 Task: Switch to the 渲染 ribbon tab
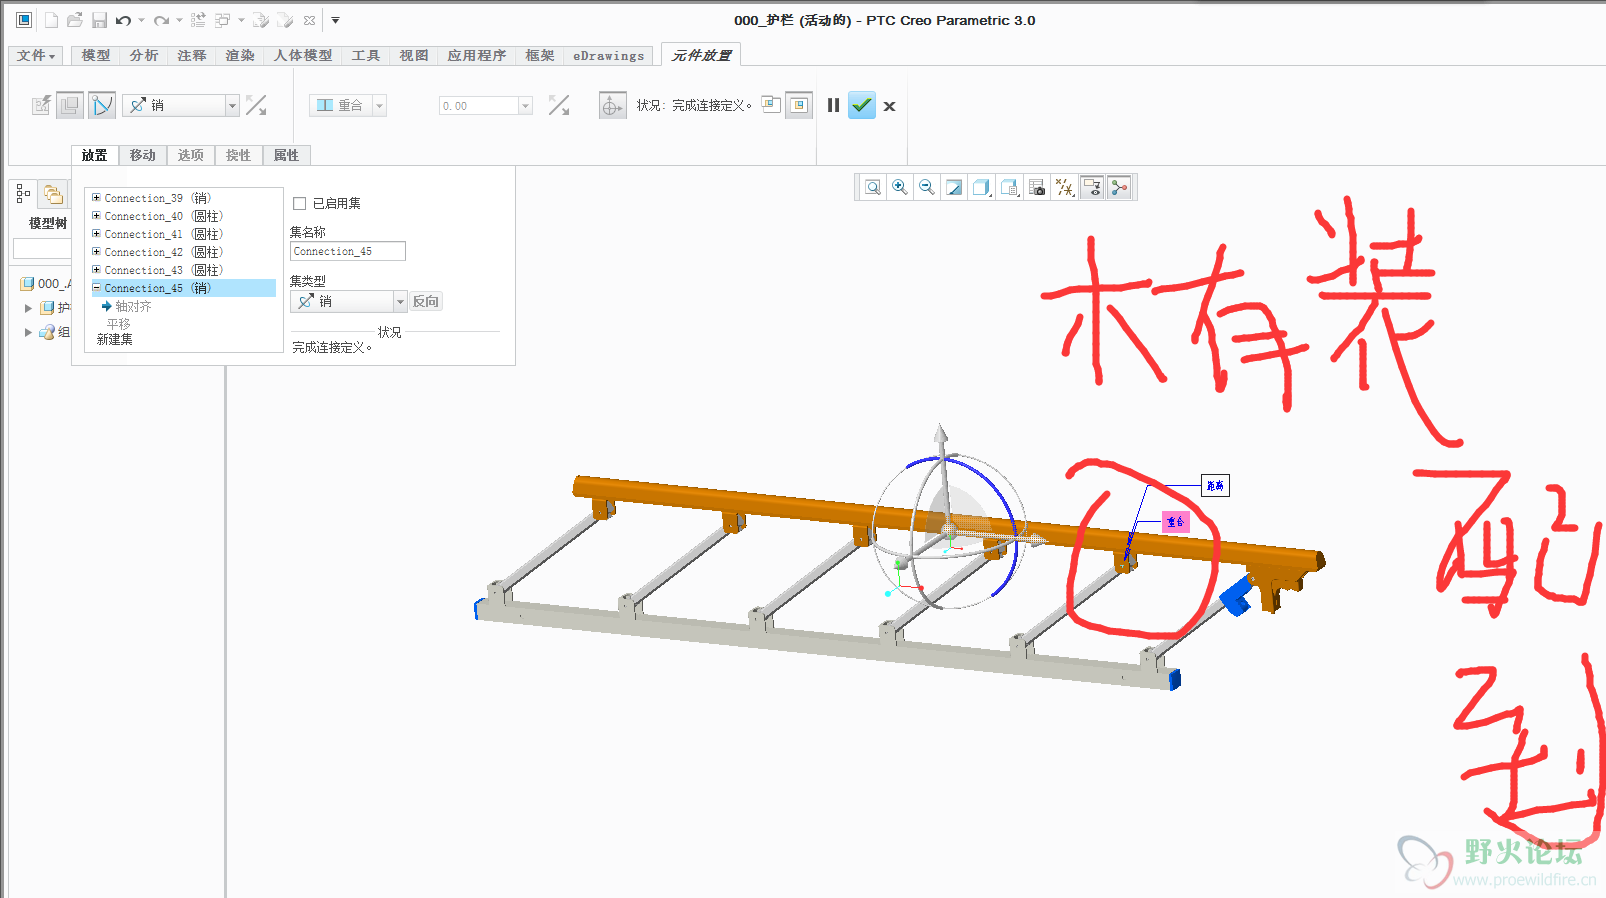tap(240, 56)
